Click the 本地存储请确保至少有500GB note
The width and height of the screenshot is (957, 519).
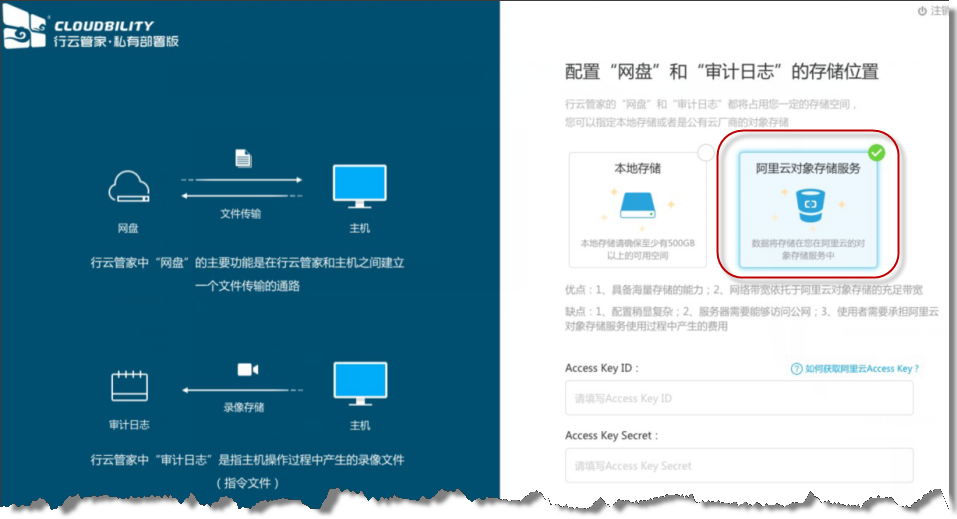(637, 249)
